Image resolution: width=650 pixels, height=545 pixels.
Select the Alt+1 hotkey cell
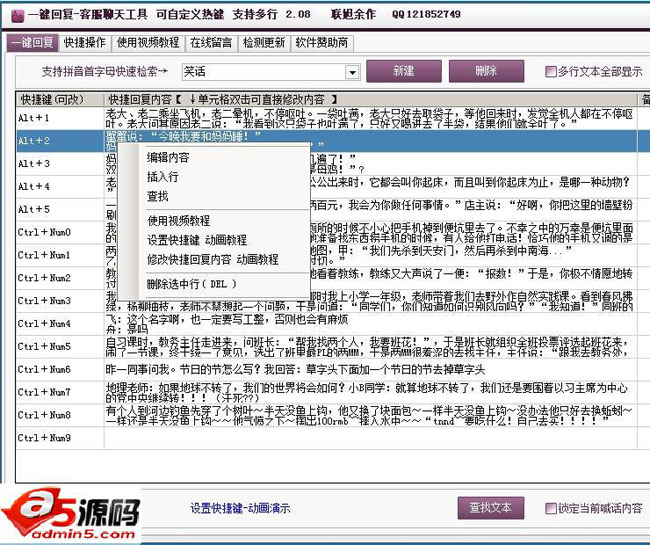pyautogui.click(x=60, y=118)
